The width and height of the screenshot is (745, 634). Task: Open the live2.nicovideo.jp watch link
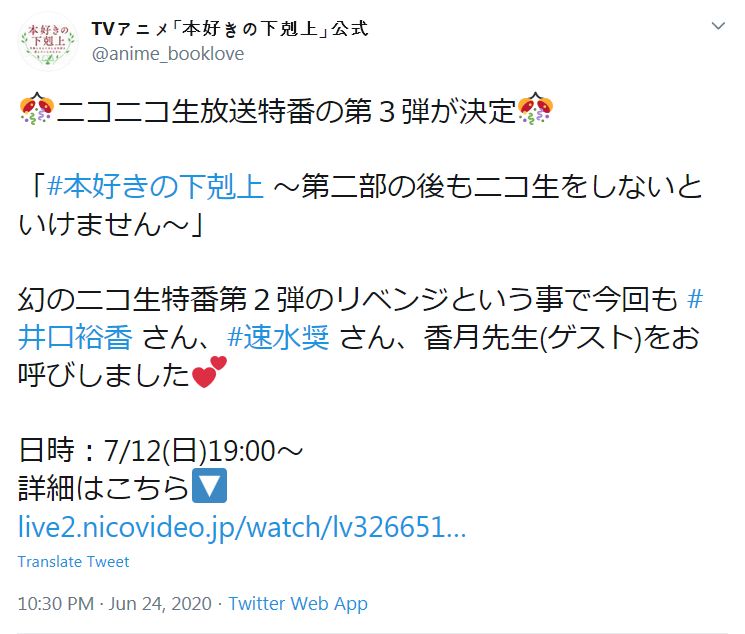click(x=242, y=527)
